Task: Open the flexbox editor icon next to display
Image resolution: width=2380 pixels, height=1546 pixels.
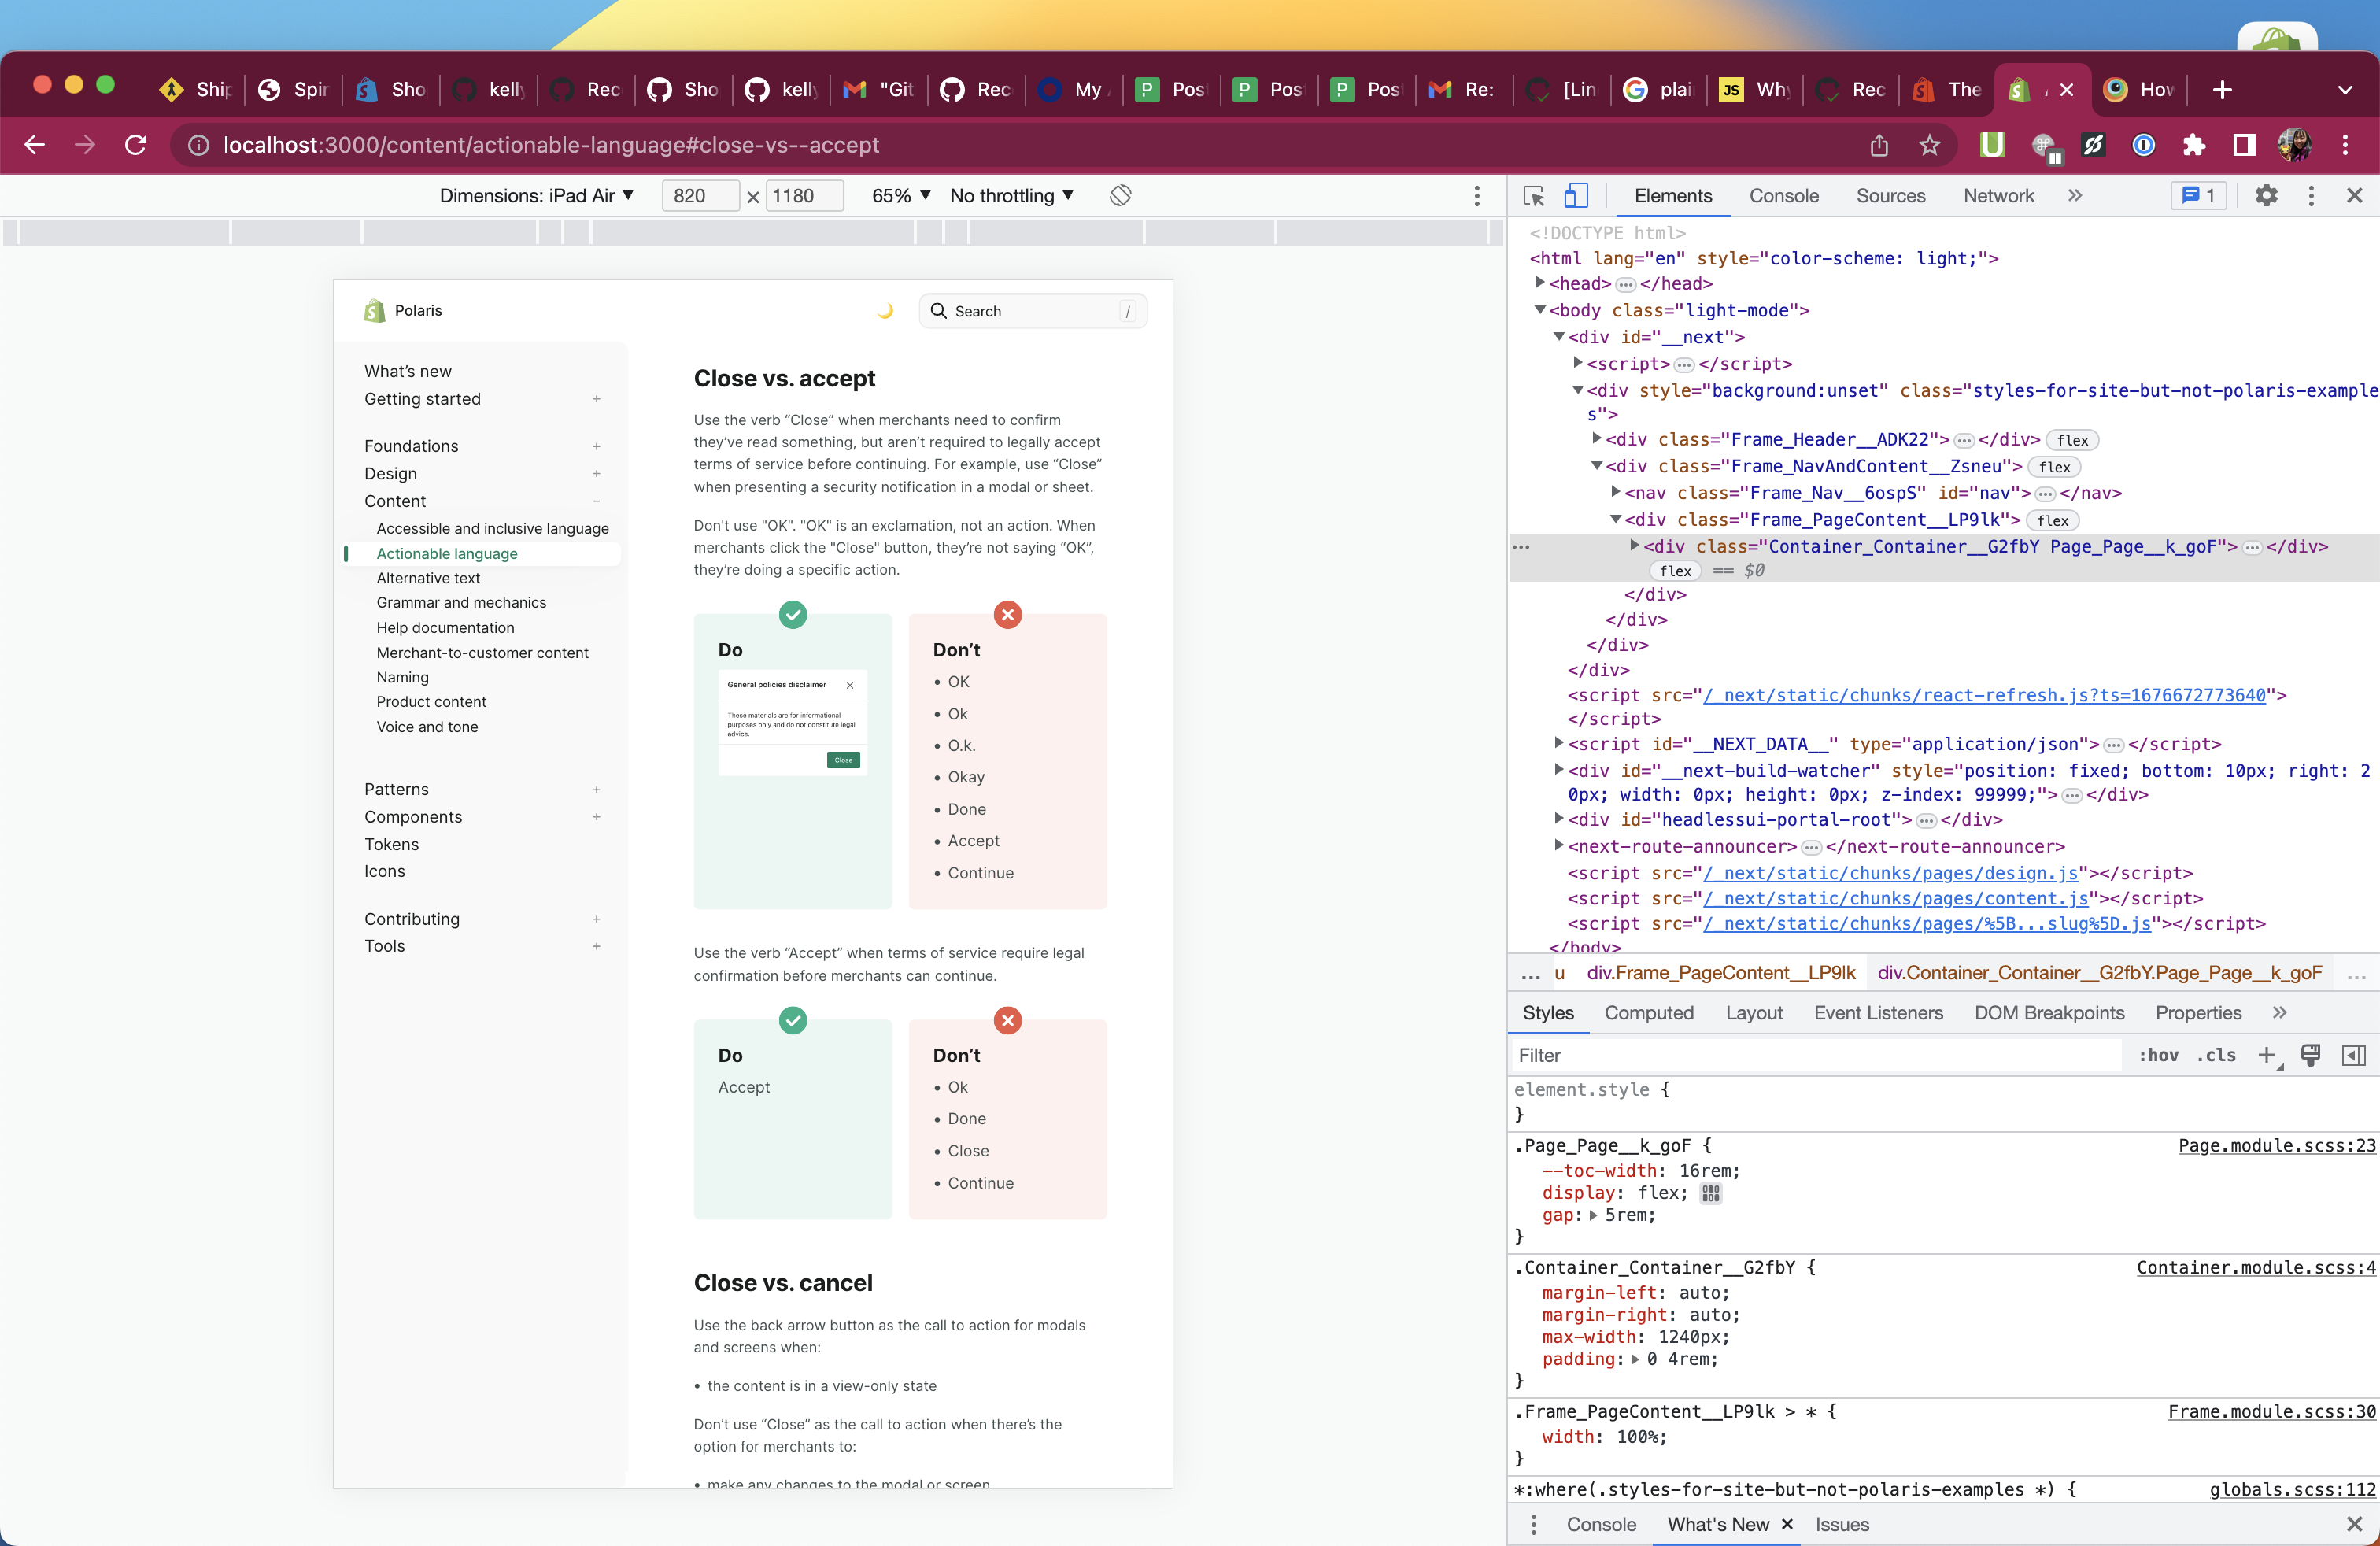Action: [1711, 1193]
